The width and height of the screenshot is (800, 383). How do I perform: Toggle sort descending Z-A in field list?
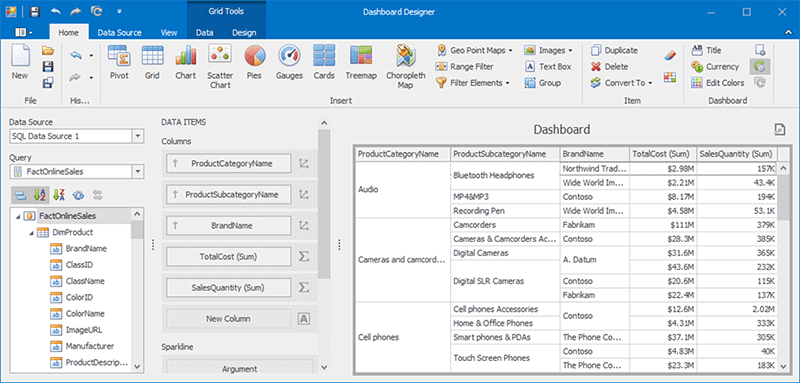point(59,194)
